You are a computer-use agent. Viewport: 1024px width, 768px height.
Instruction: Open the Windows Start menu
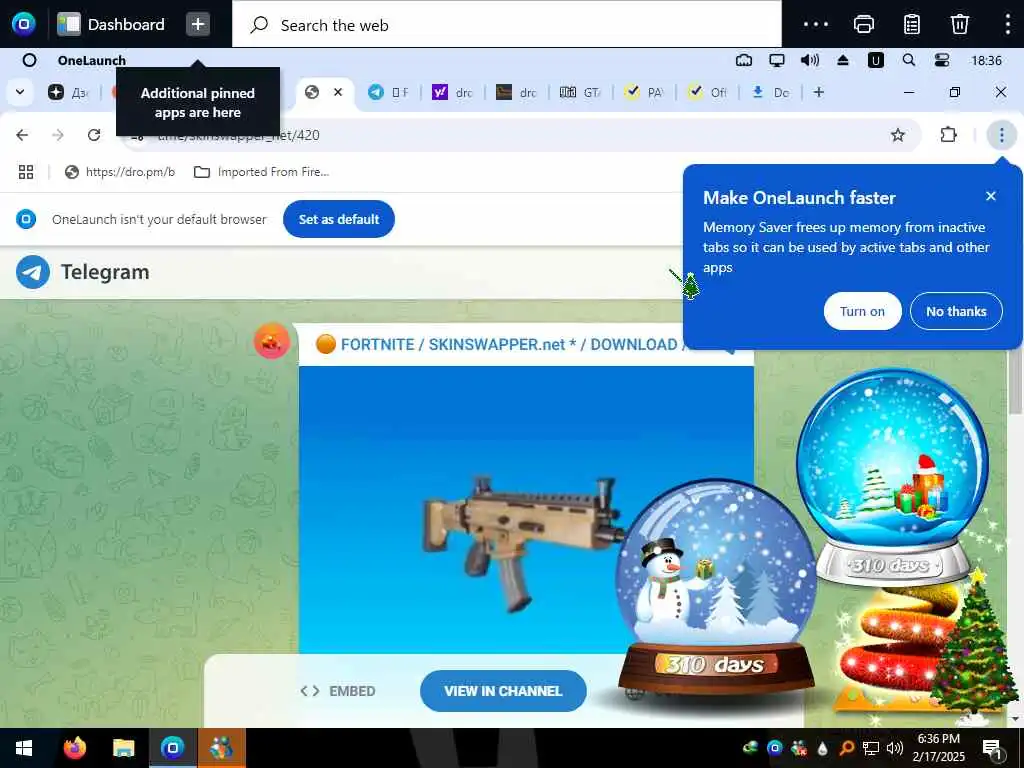(24, 748)
